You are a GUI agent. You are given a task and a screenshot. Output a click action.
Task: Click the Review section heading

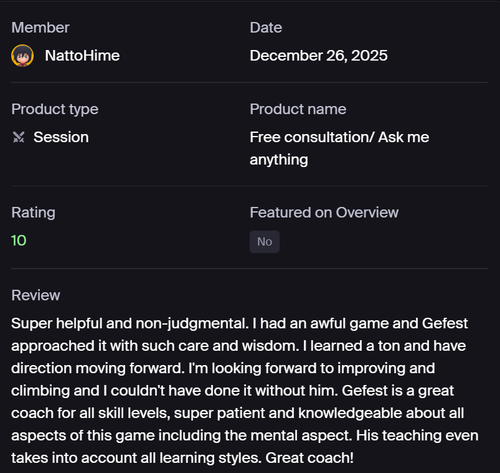click(x=36, y=295)
